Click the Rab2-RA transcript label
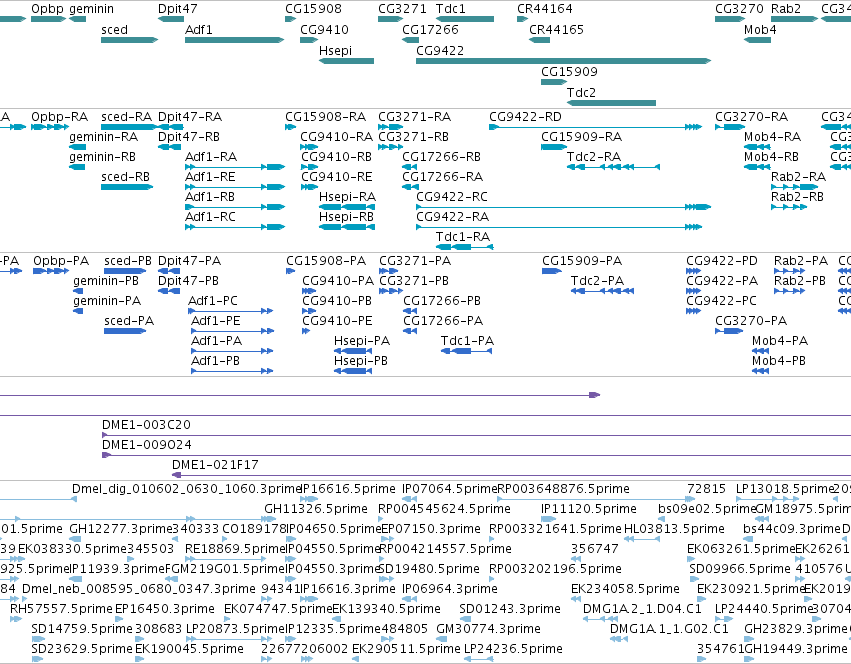 click(x=798, y=177)
